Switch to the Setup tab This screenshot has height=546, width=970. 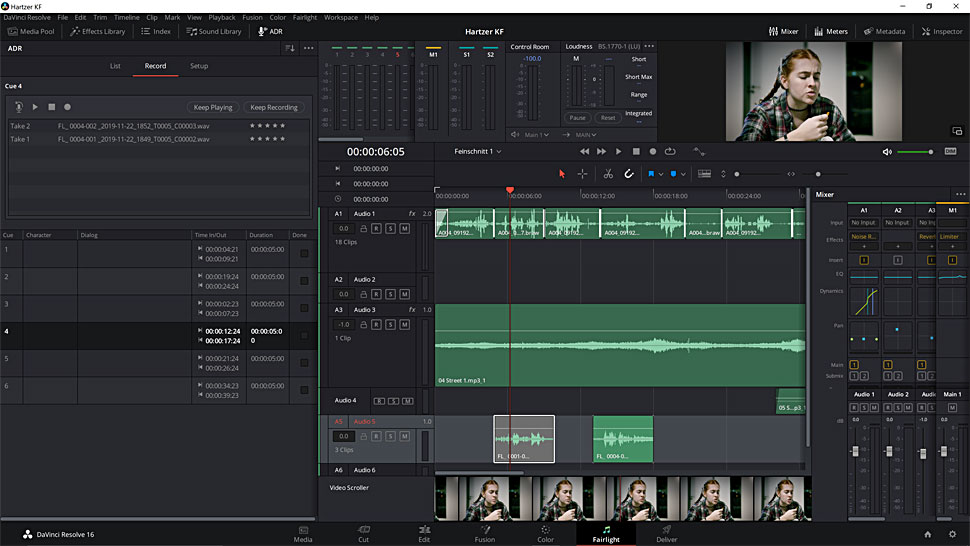tap(199, 66)
